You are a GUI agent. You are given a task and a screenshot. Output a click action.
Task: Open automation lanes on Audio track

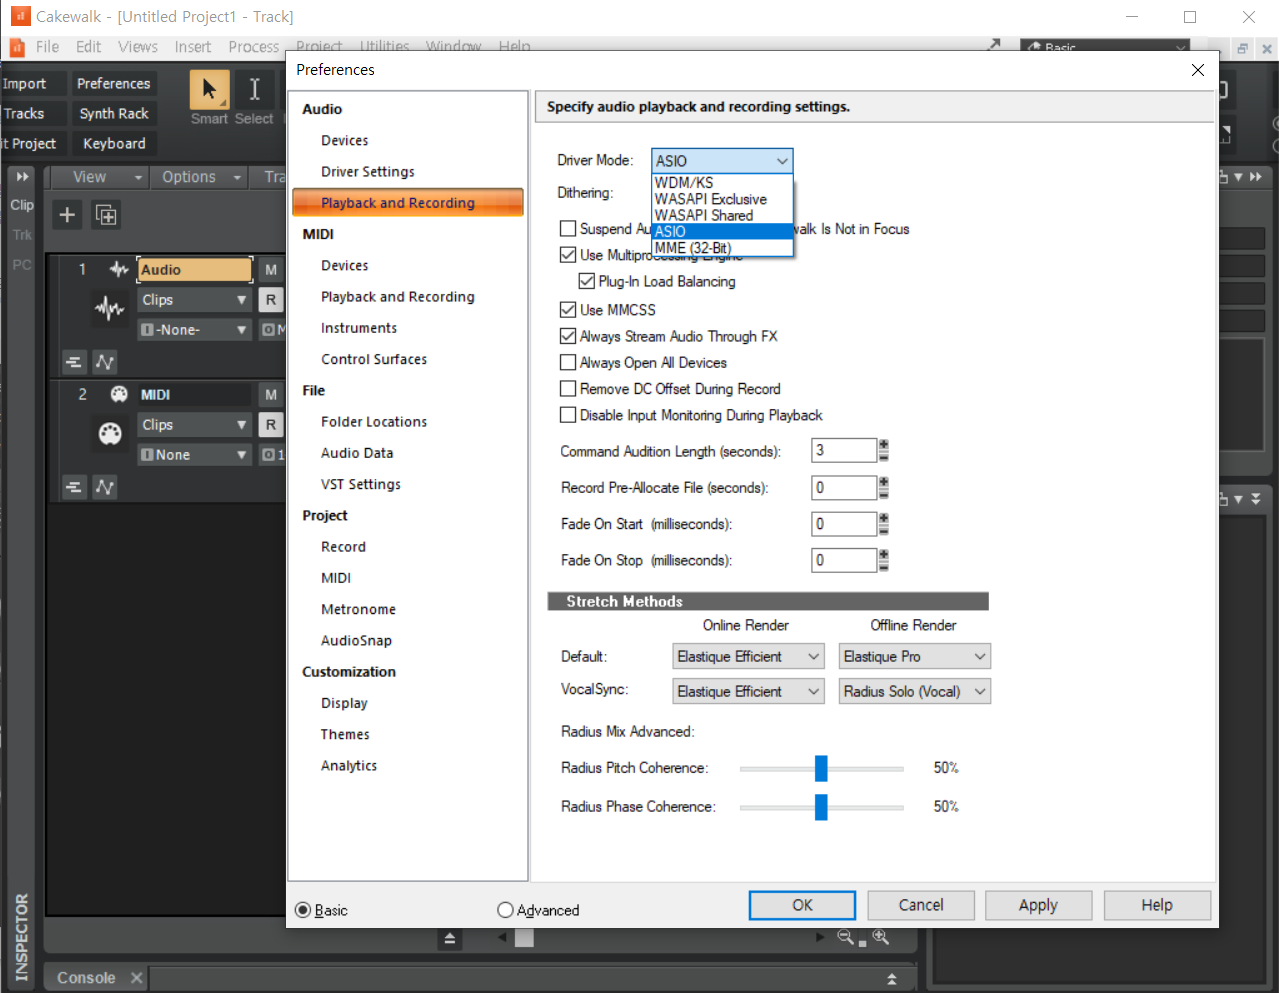pos(105,361)
